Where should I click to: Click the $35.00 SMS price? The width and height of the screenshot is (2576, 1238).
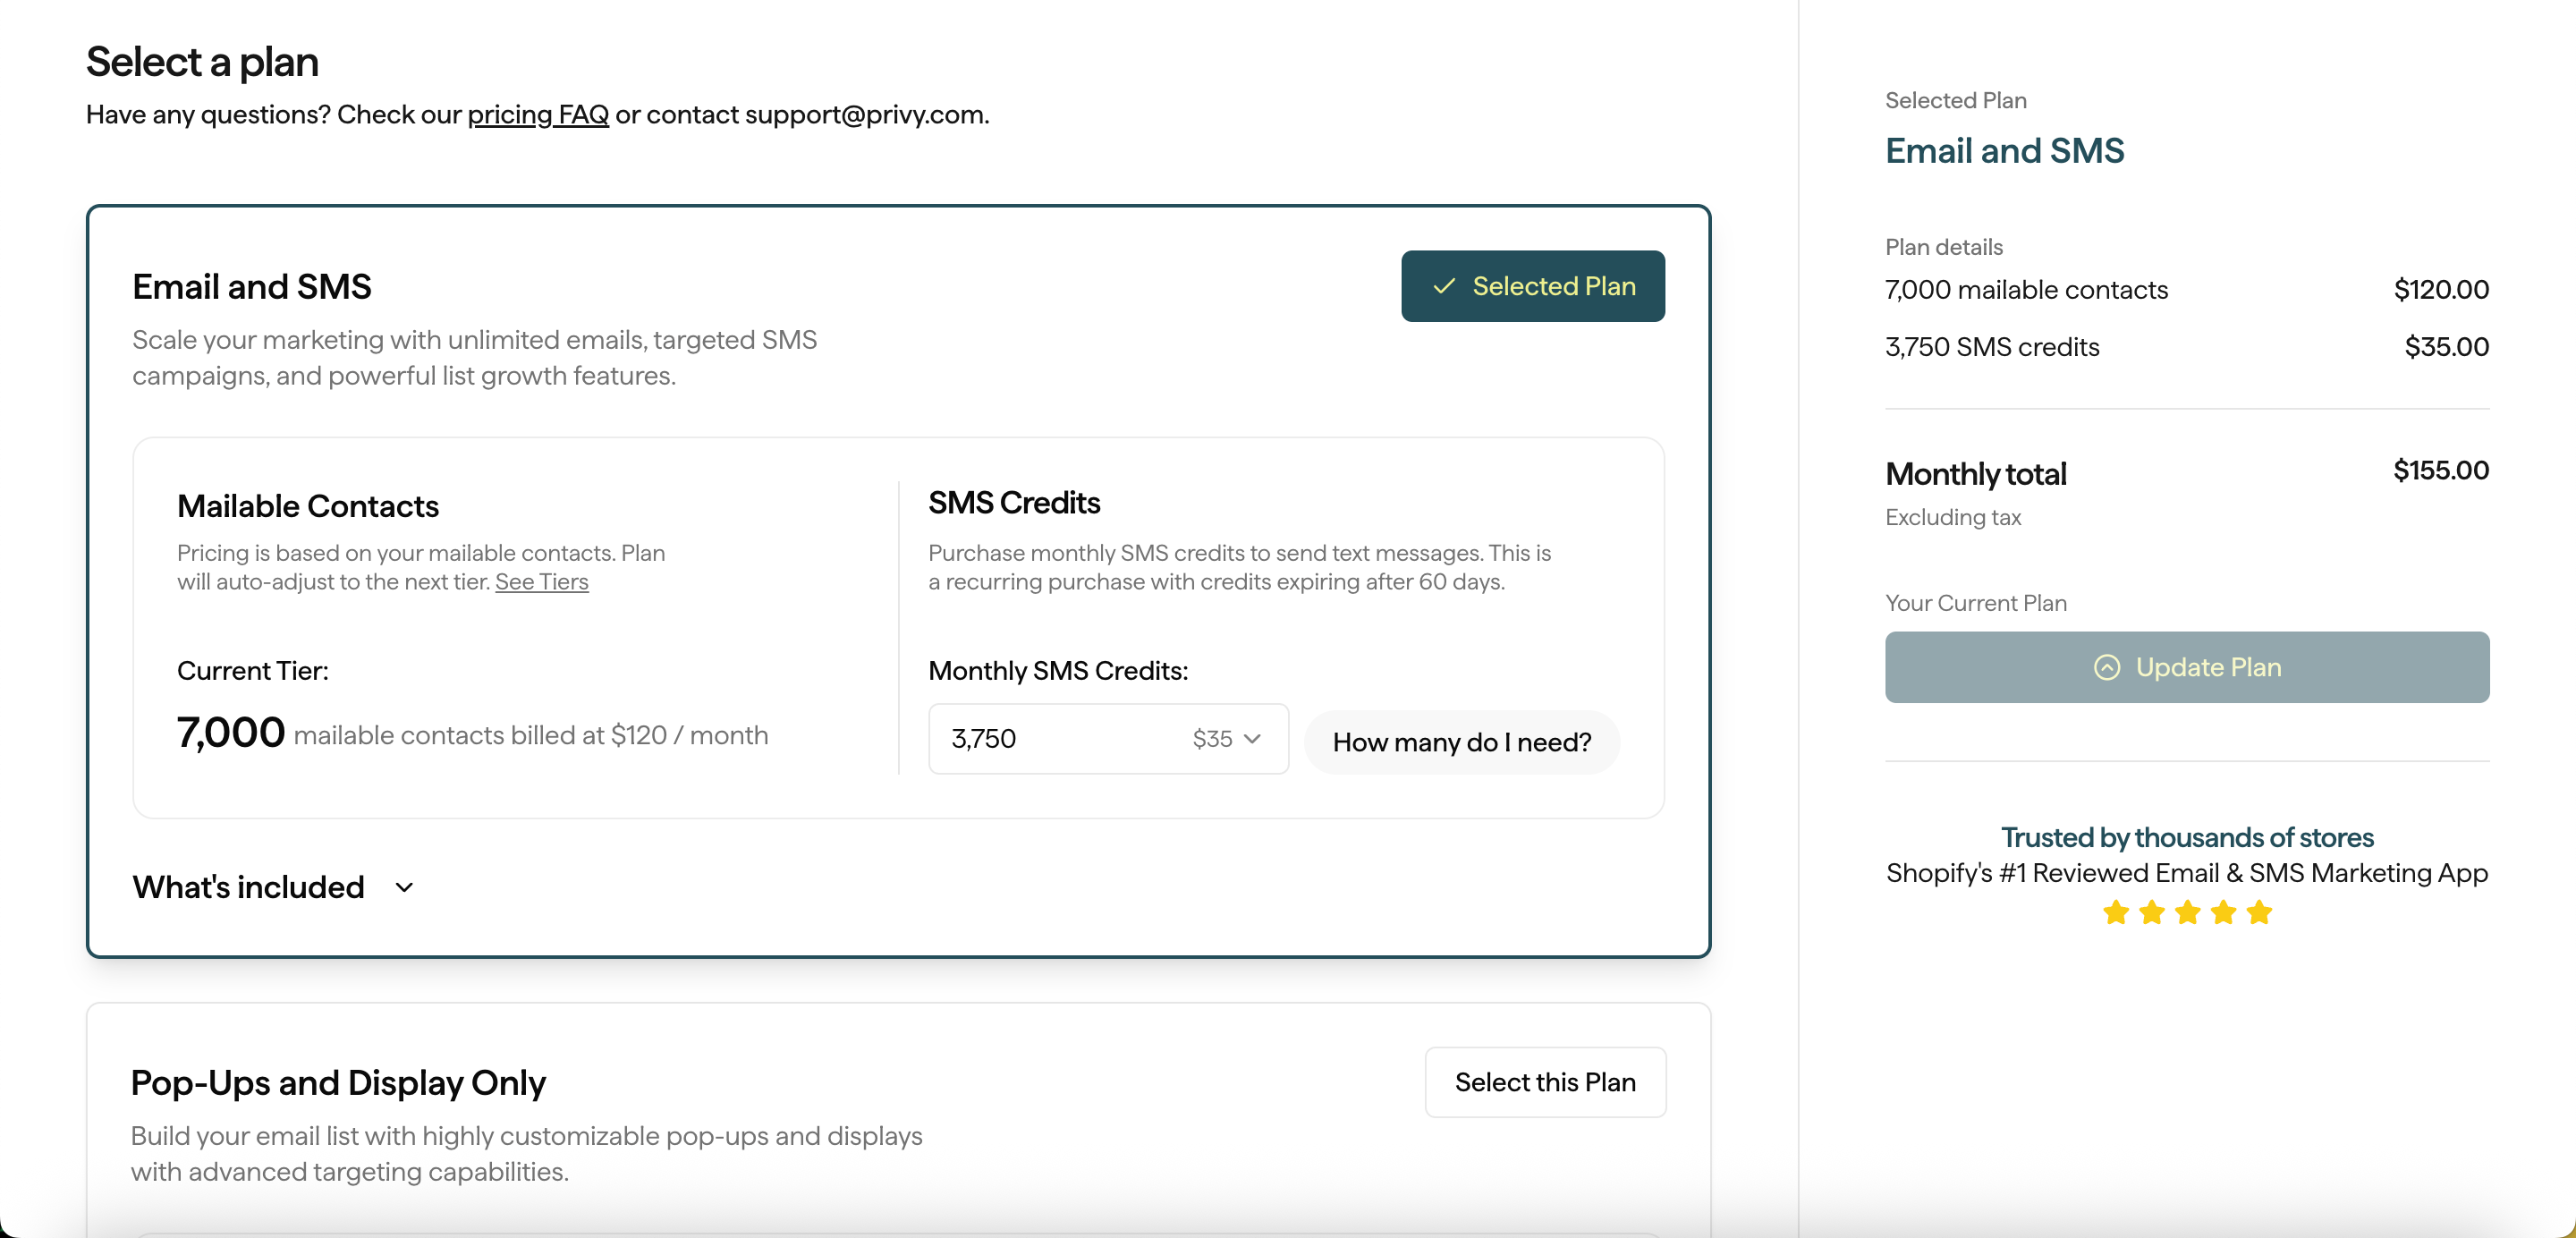tap(2446, 347)
